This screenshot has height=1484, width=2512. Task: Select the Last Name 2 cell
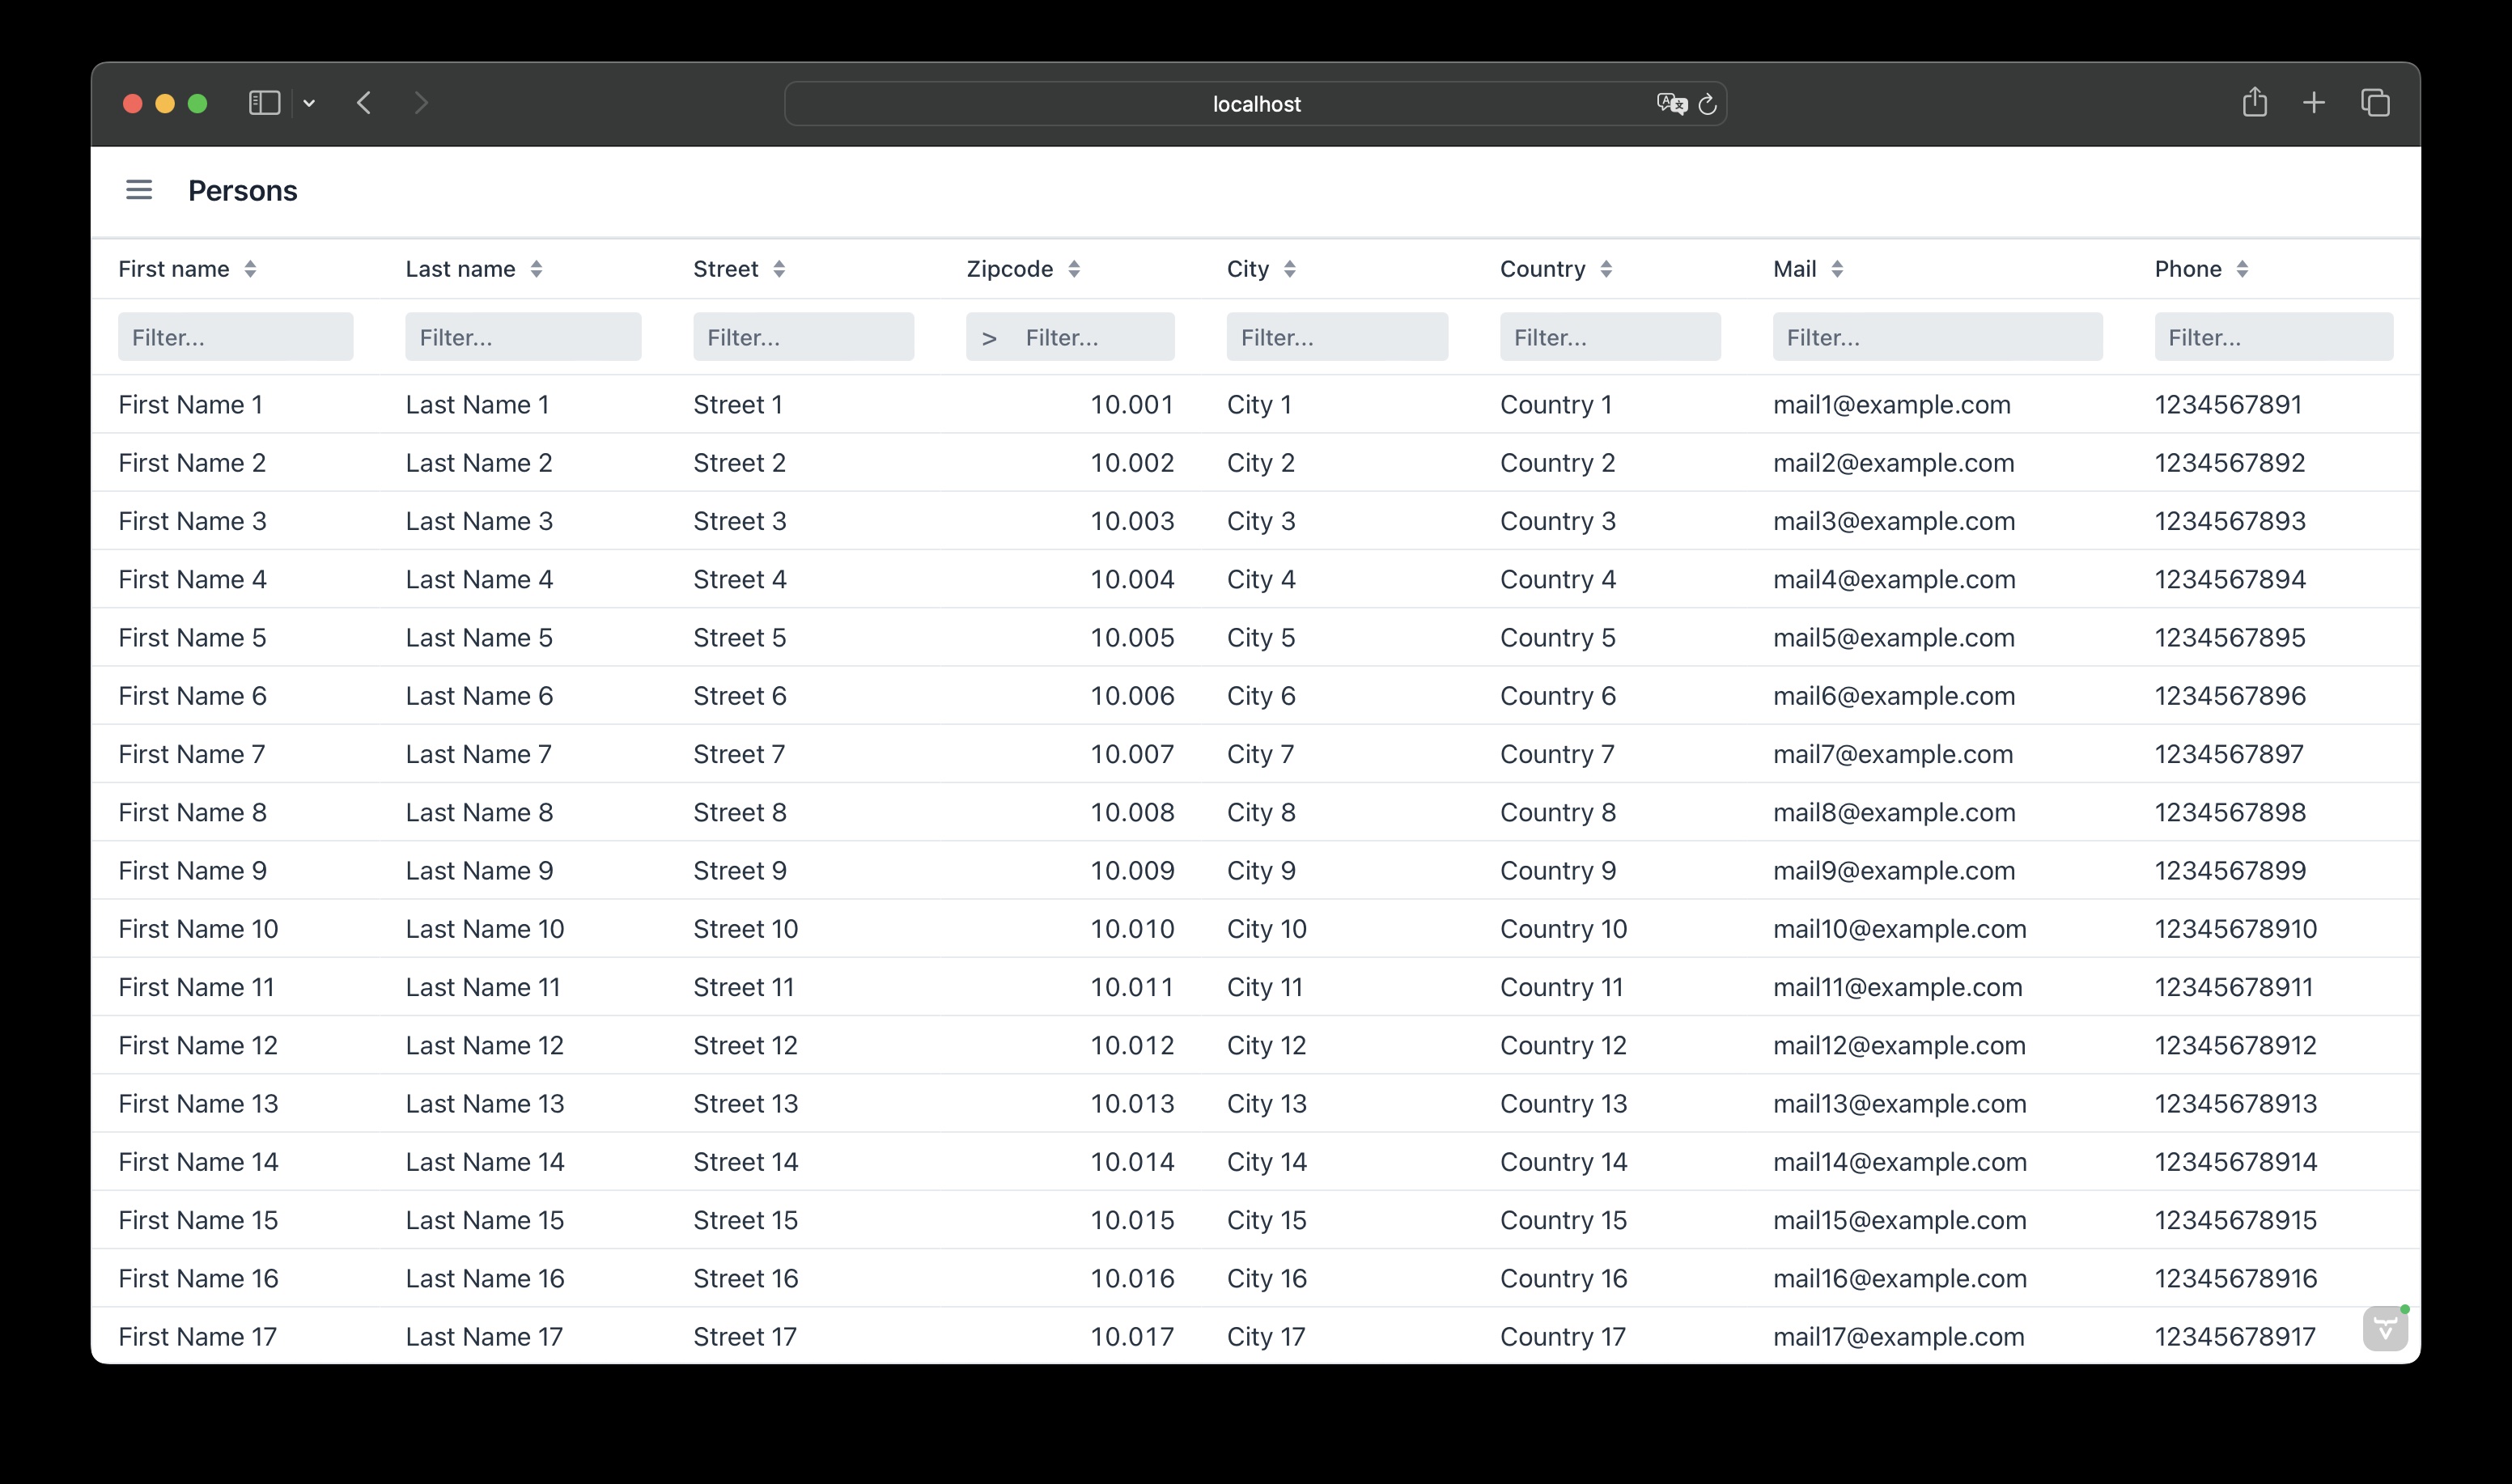(479, 463)
